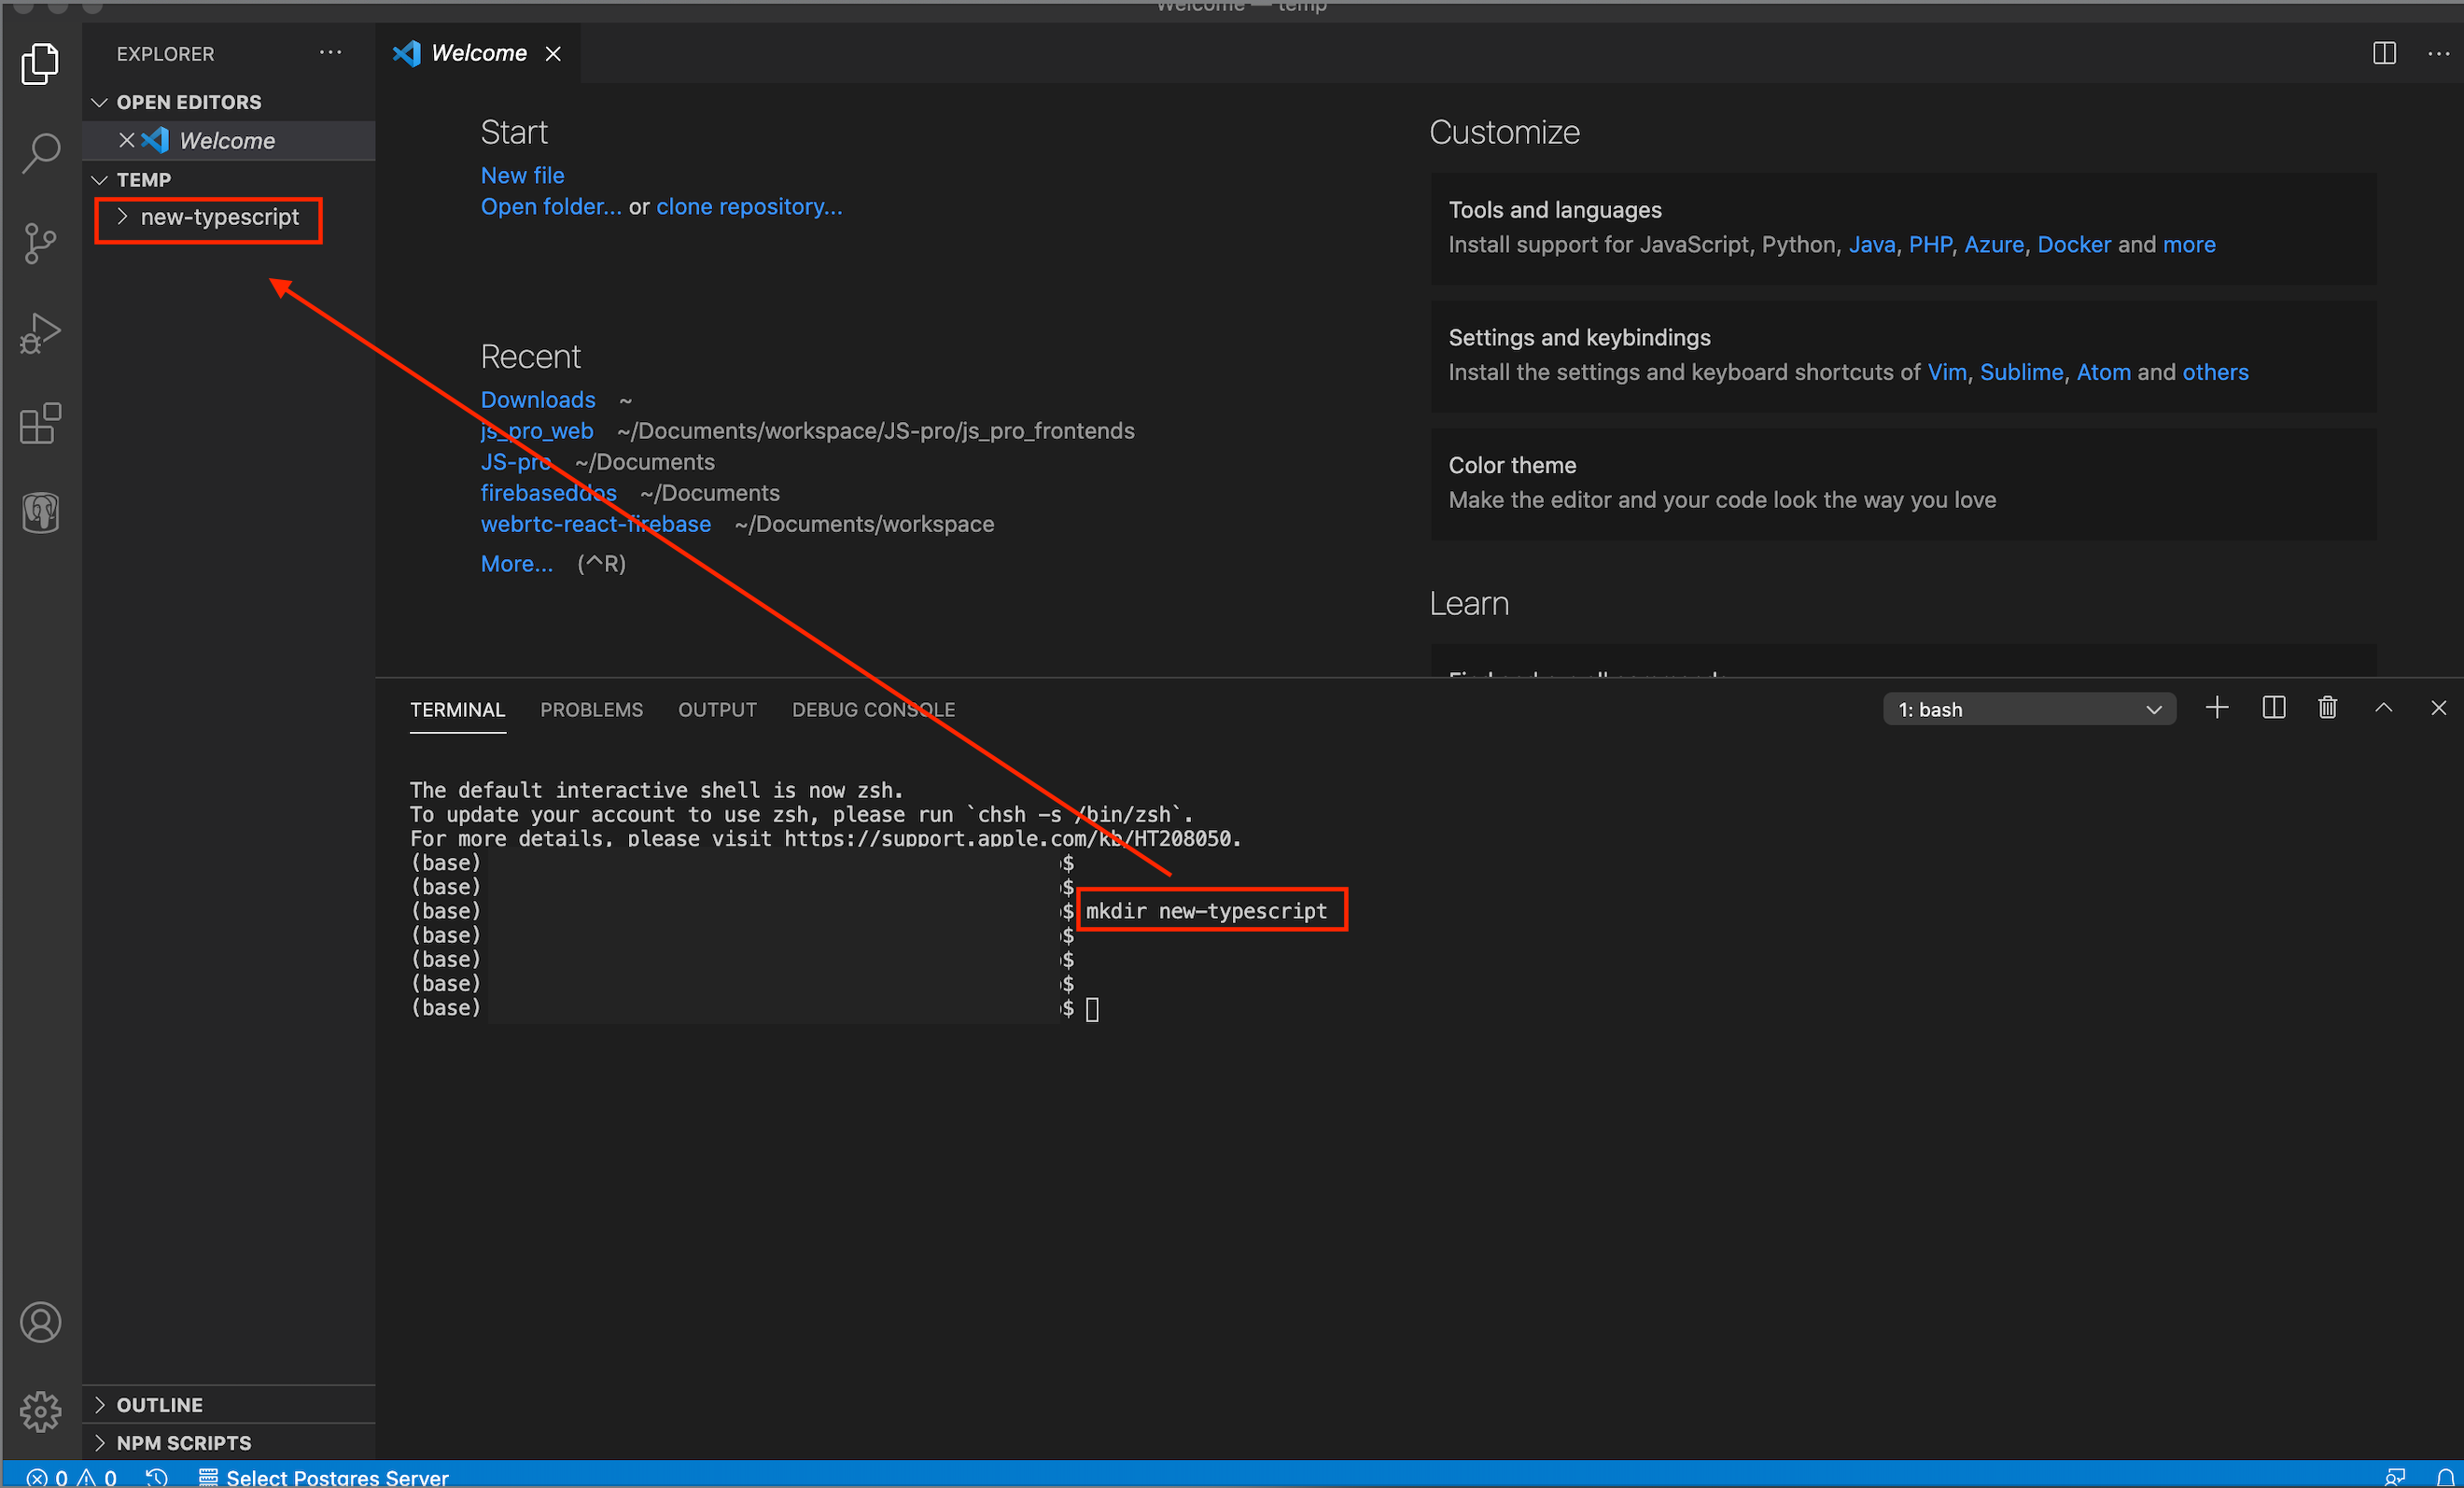Split the editor to the right
2464x1488 pixels.
click(2384, 54)
